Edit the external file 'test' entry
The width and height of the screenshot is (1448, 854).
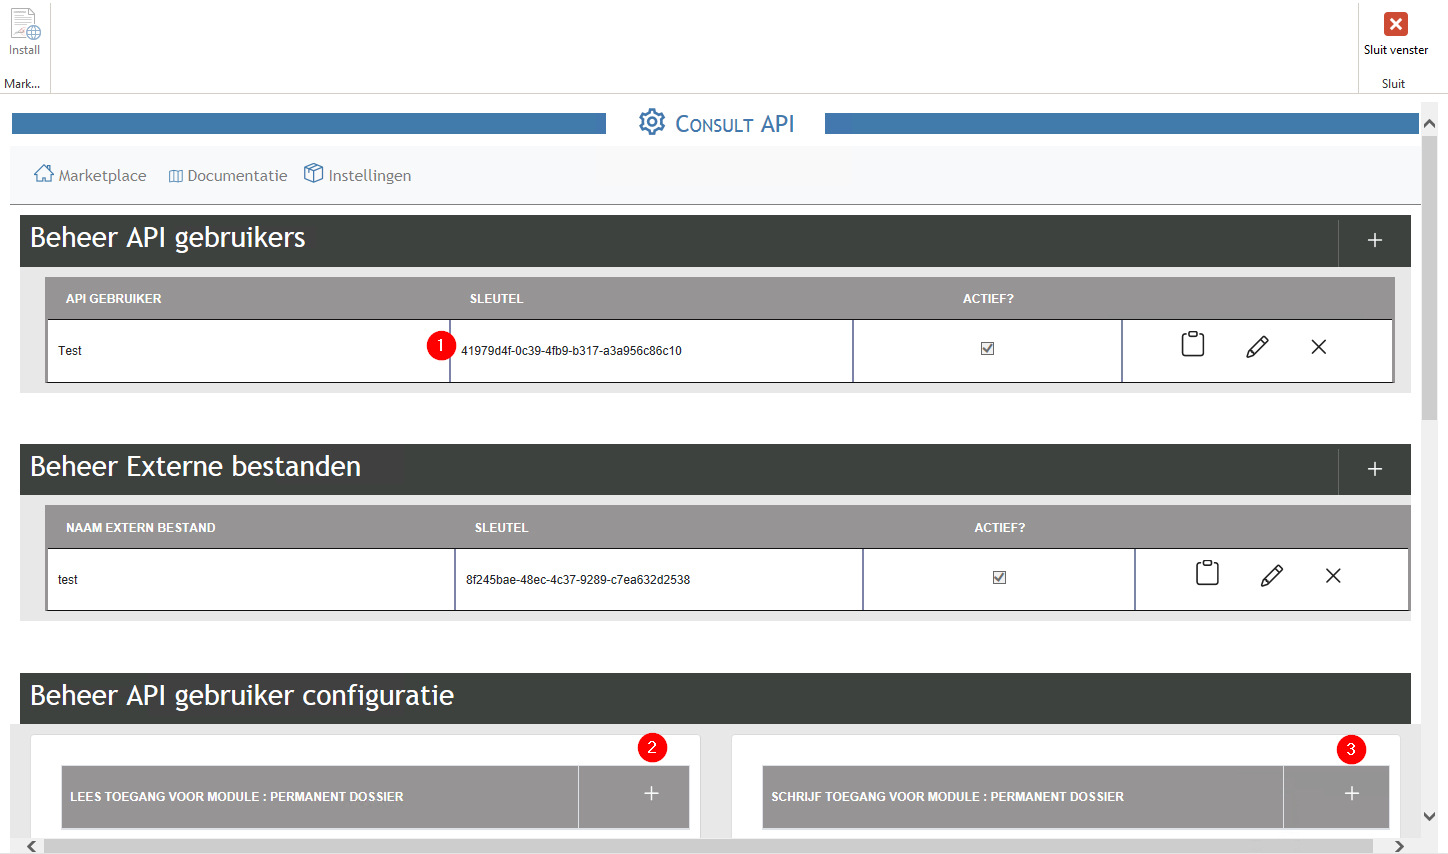(x=1271, y=576)
